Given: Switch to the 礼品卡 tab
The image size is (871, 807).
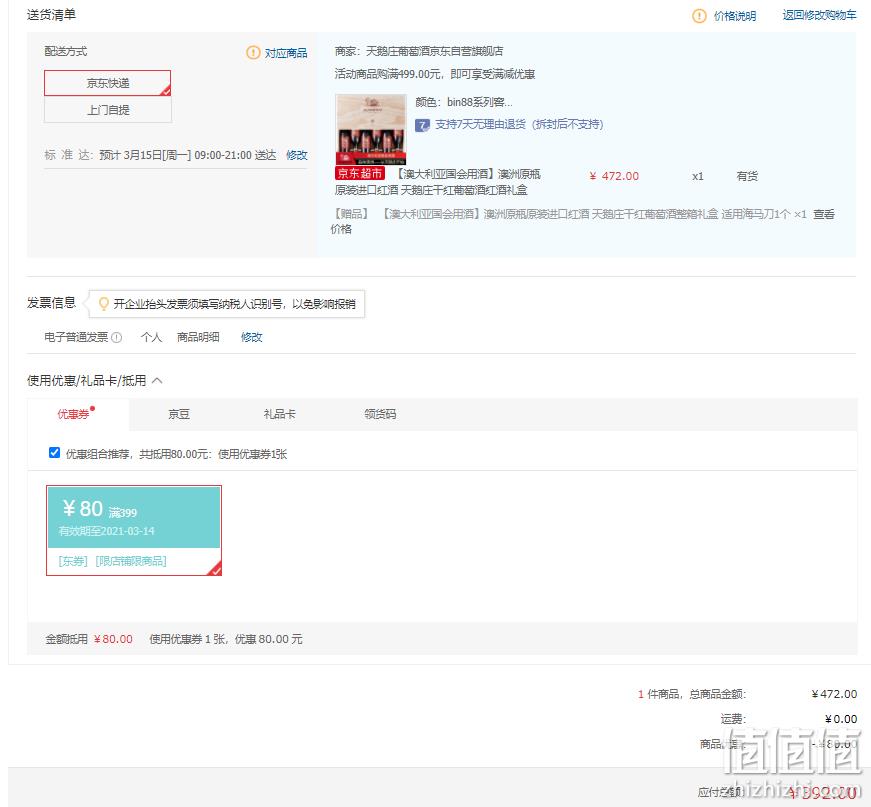Looking at the screenshot, I should [x=279, y=414].
